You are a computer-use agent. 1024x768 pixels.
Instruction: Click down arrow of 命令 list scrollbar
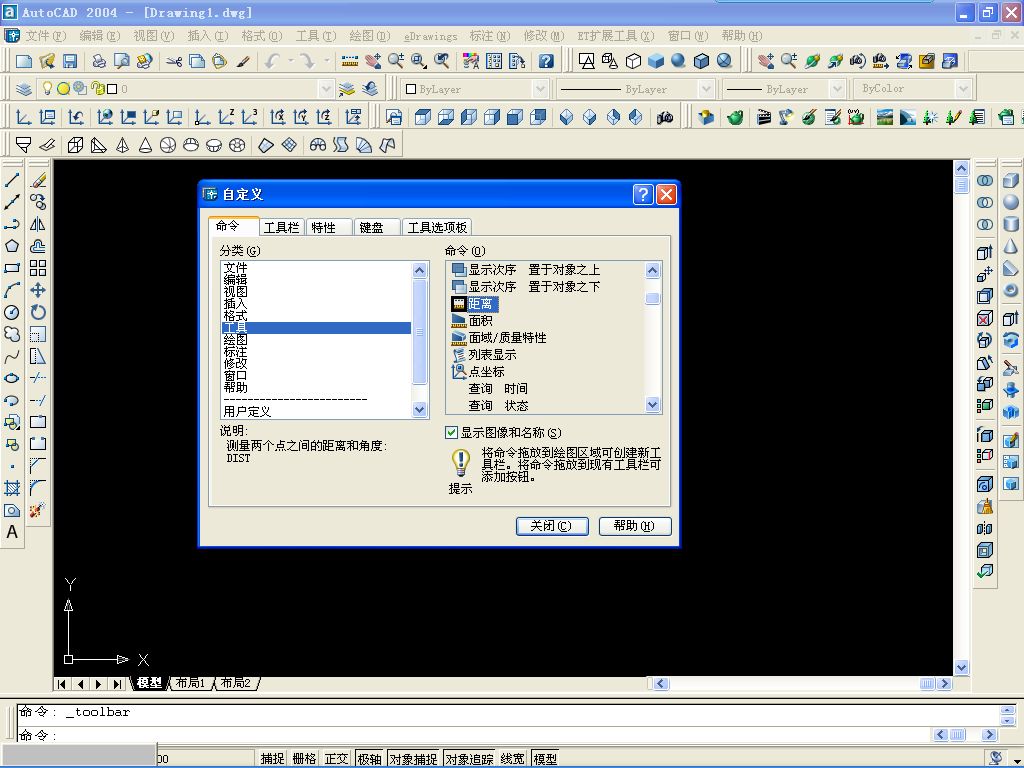point(652,405)
